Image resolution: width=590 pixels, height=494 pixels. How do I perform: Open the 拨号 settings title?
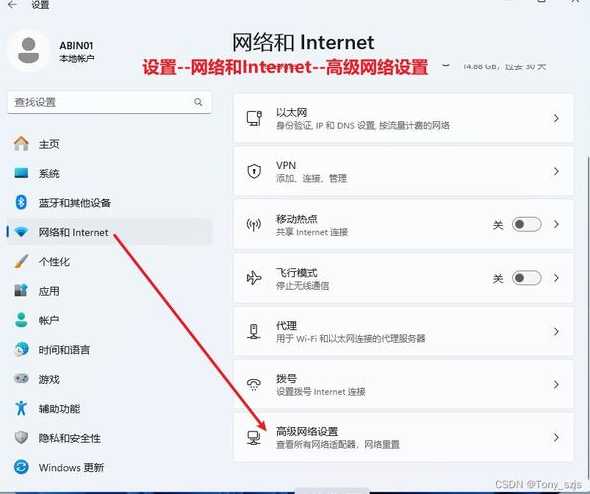[286, 378]
